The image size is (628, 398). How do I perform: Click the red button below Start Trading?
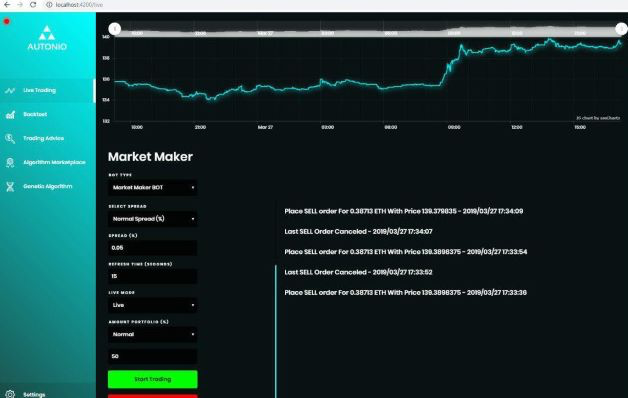coord(153,396)
